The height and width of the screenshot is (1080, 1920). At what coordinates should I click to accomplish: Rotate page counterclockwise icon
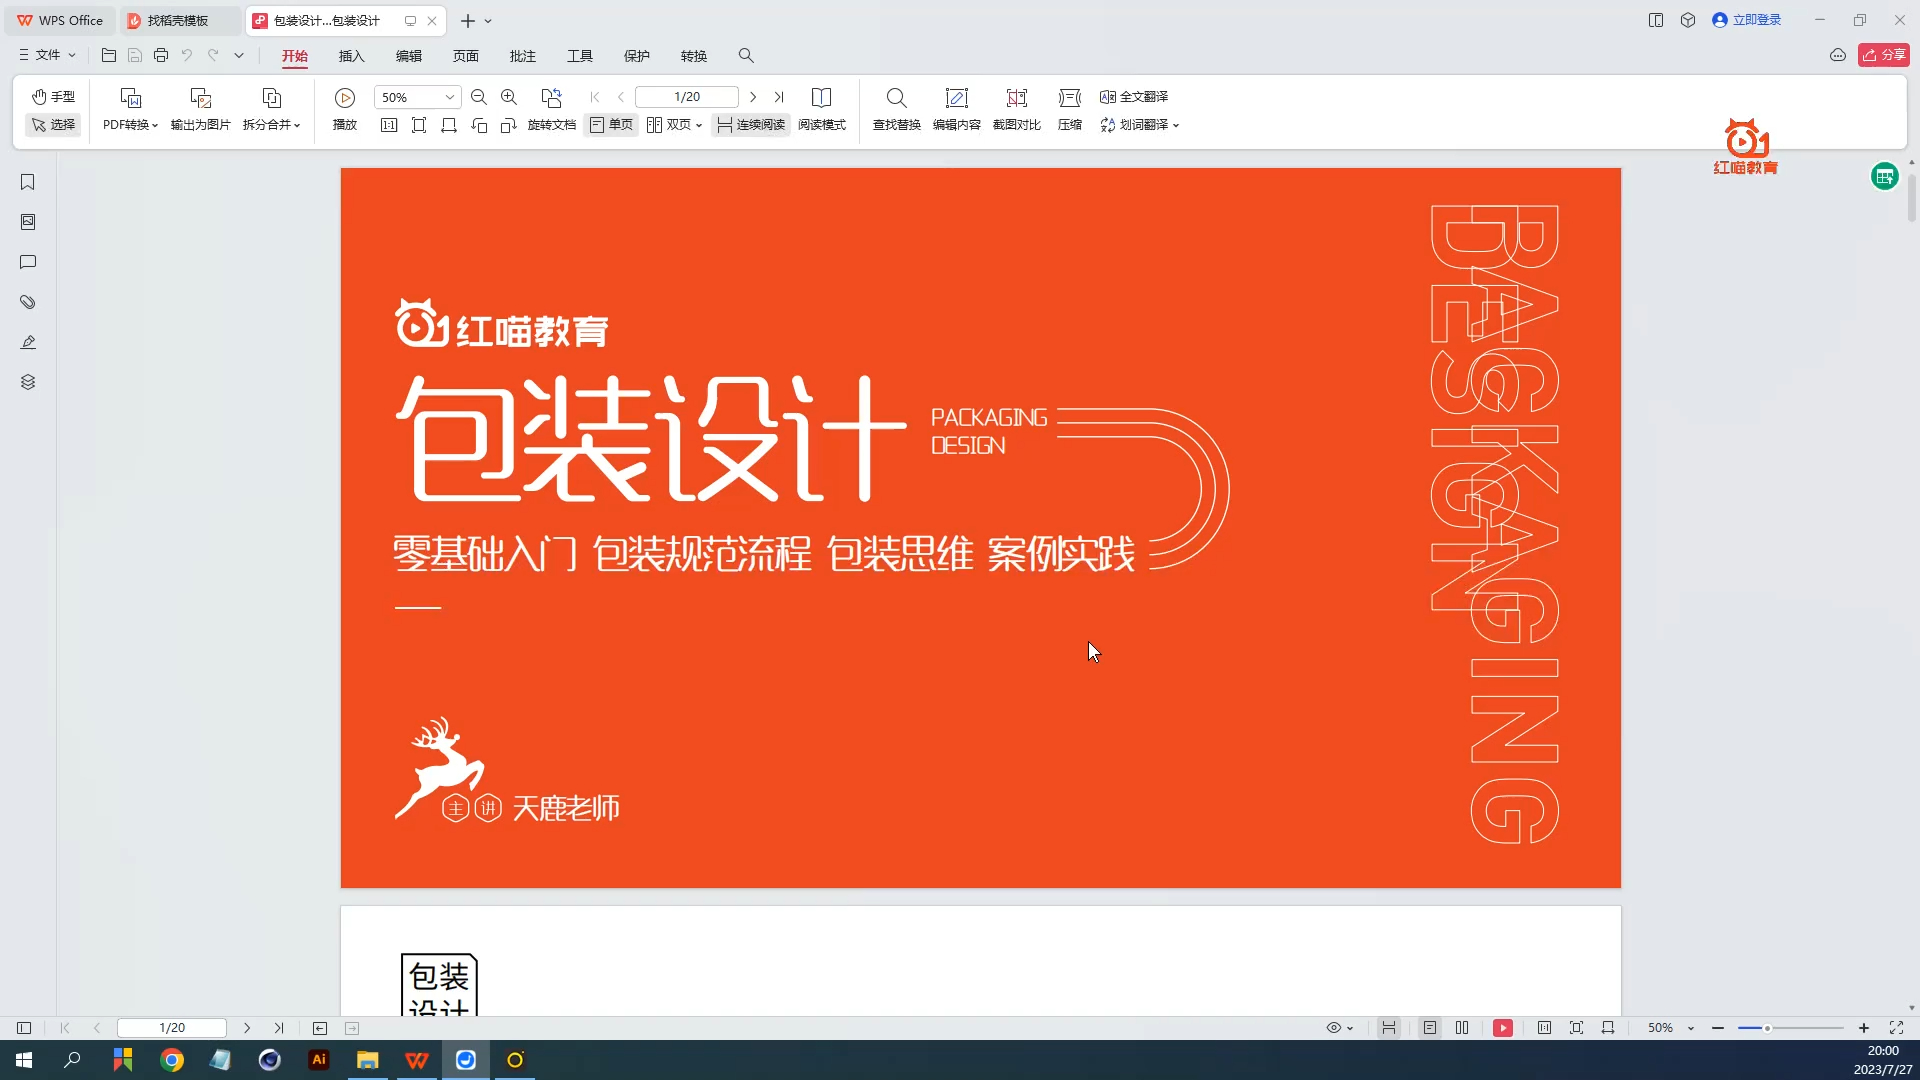[479, 125]
